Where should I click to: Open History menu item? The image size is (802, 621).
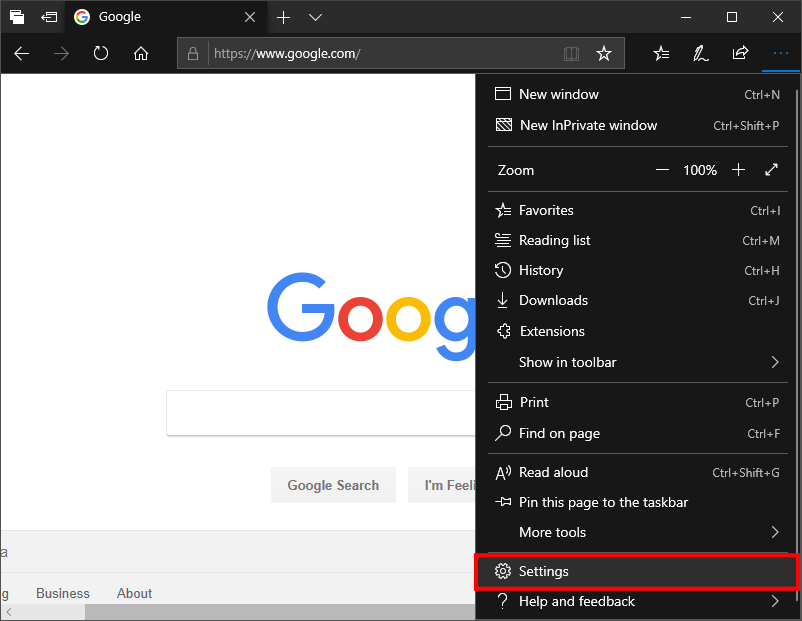tap(637, 270)
